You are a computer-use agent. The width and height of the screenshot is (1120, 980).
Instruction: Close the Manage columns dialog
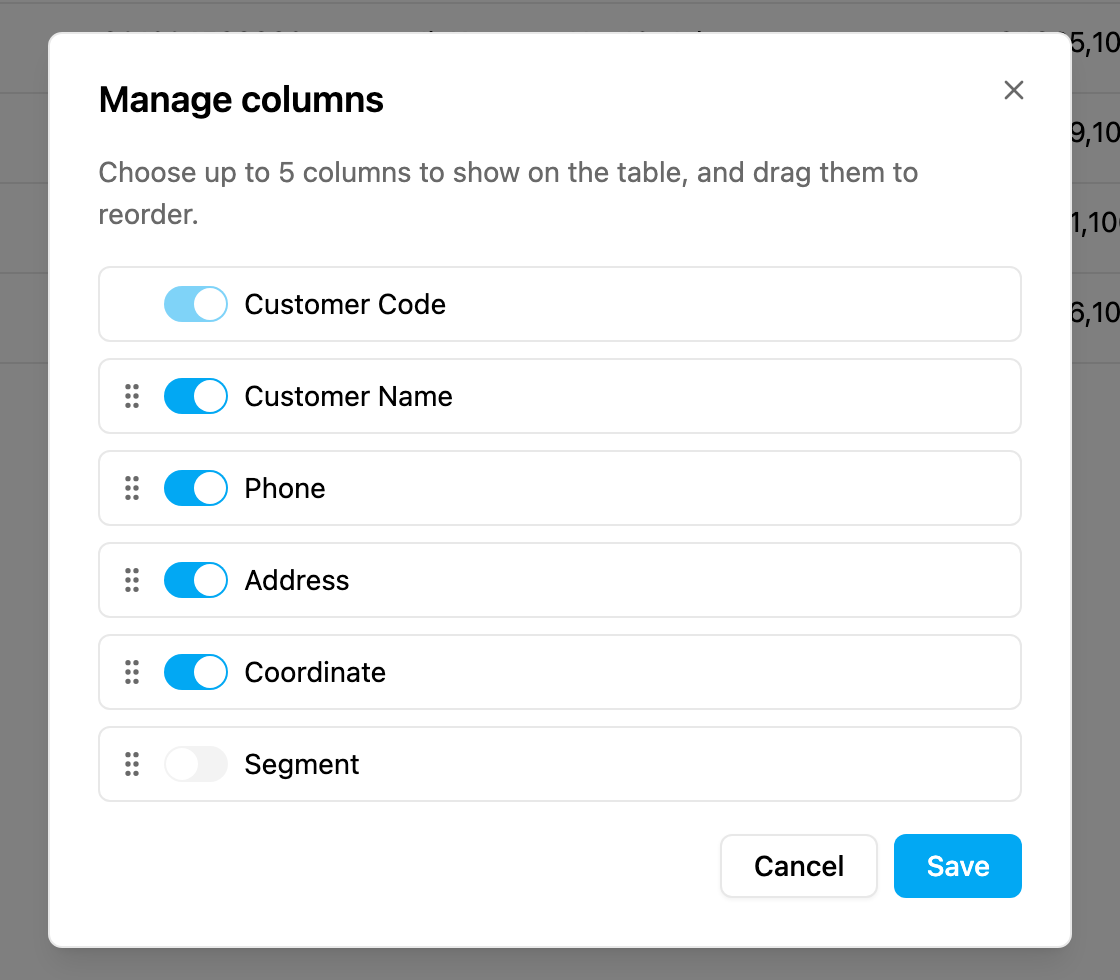pos(1014,90)
